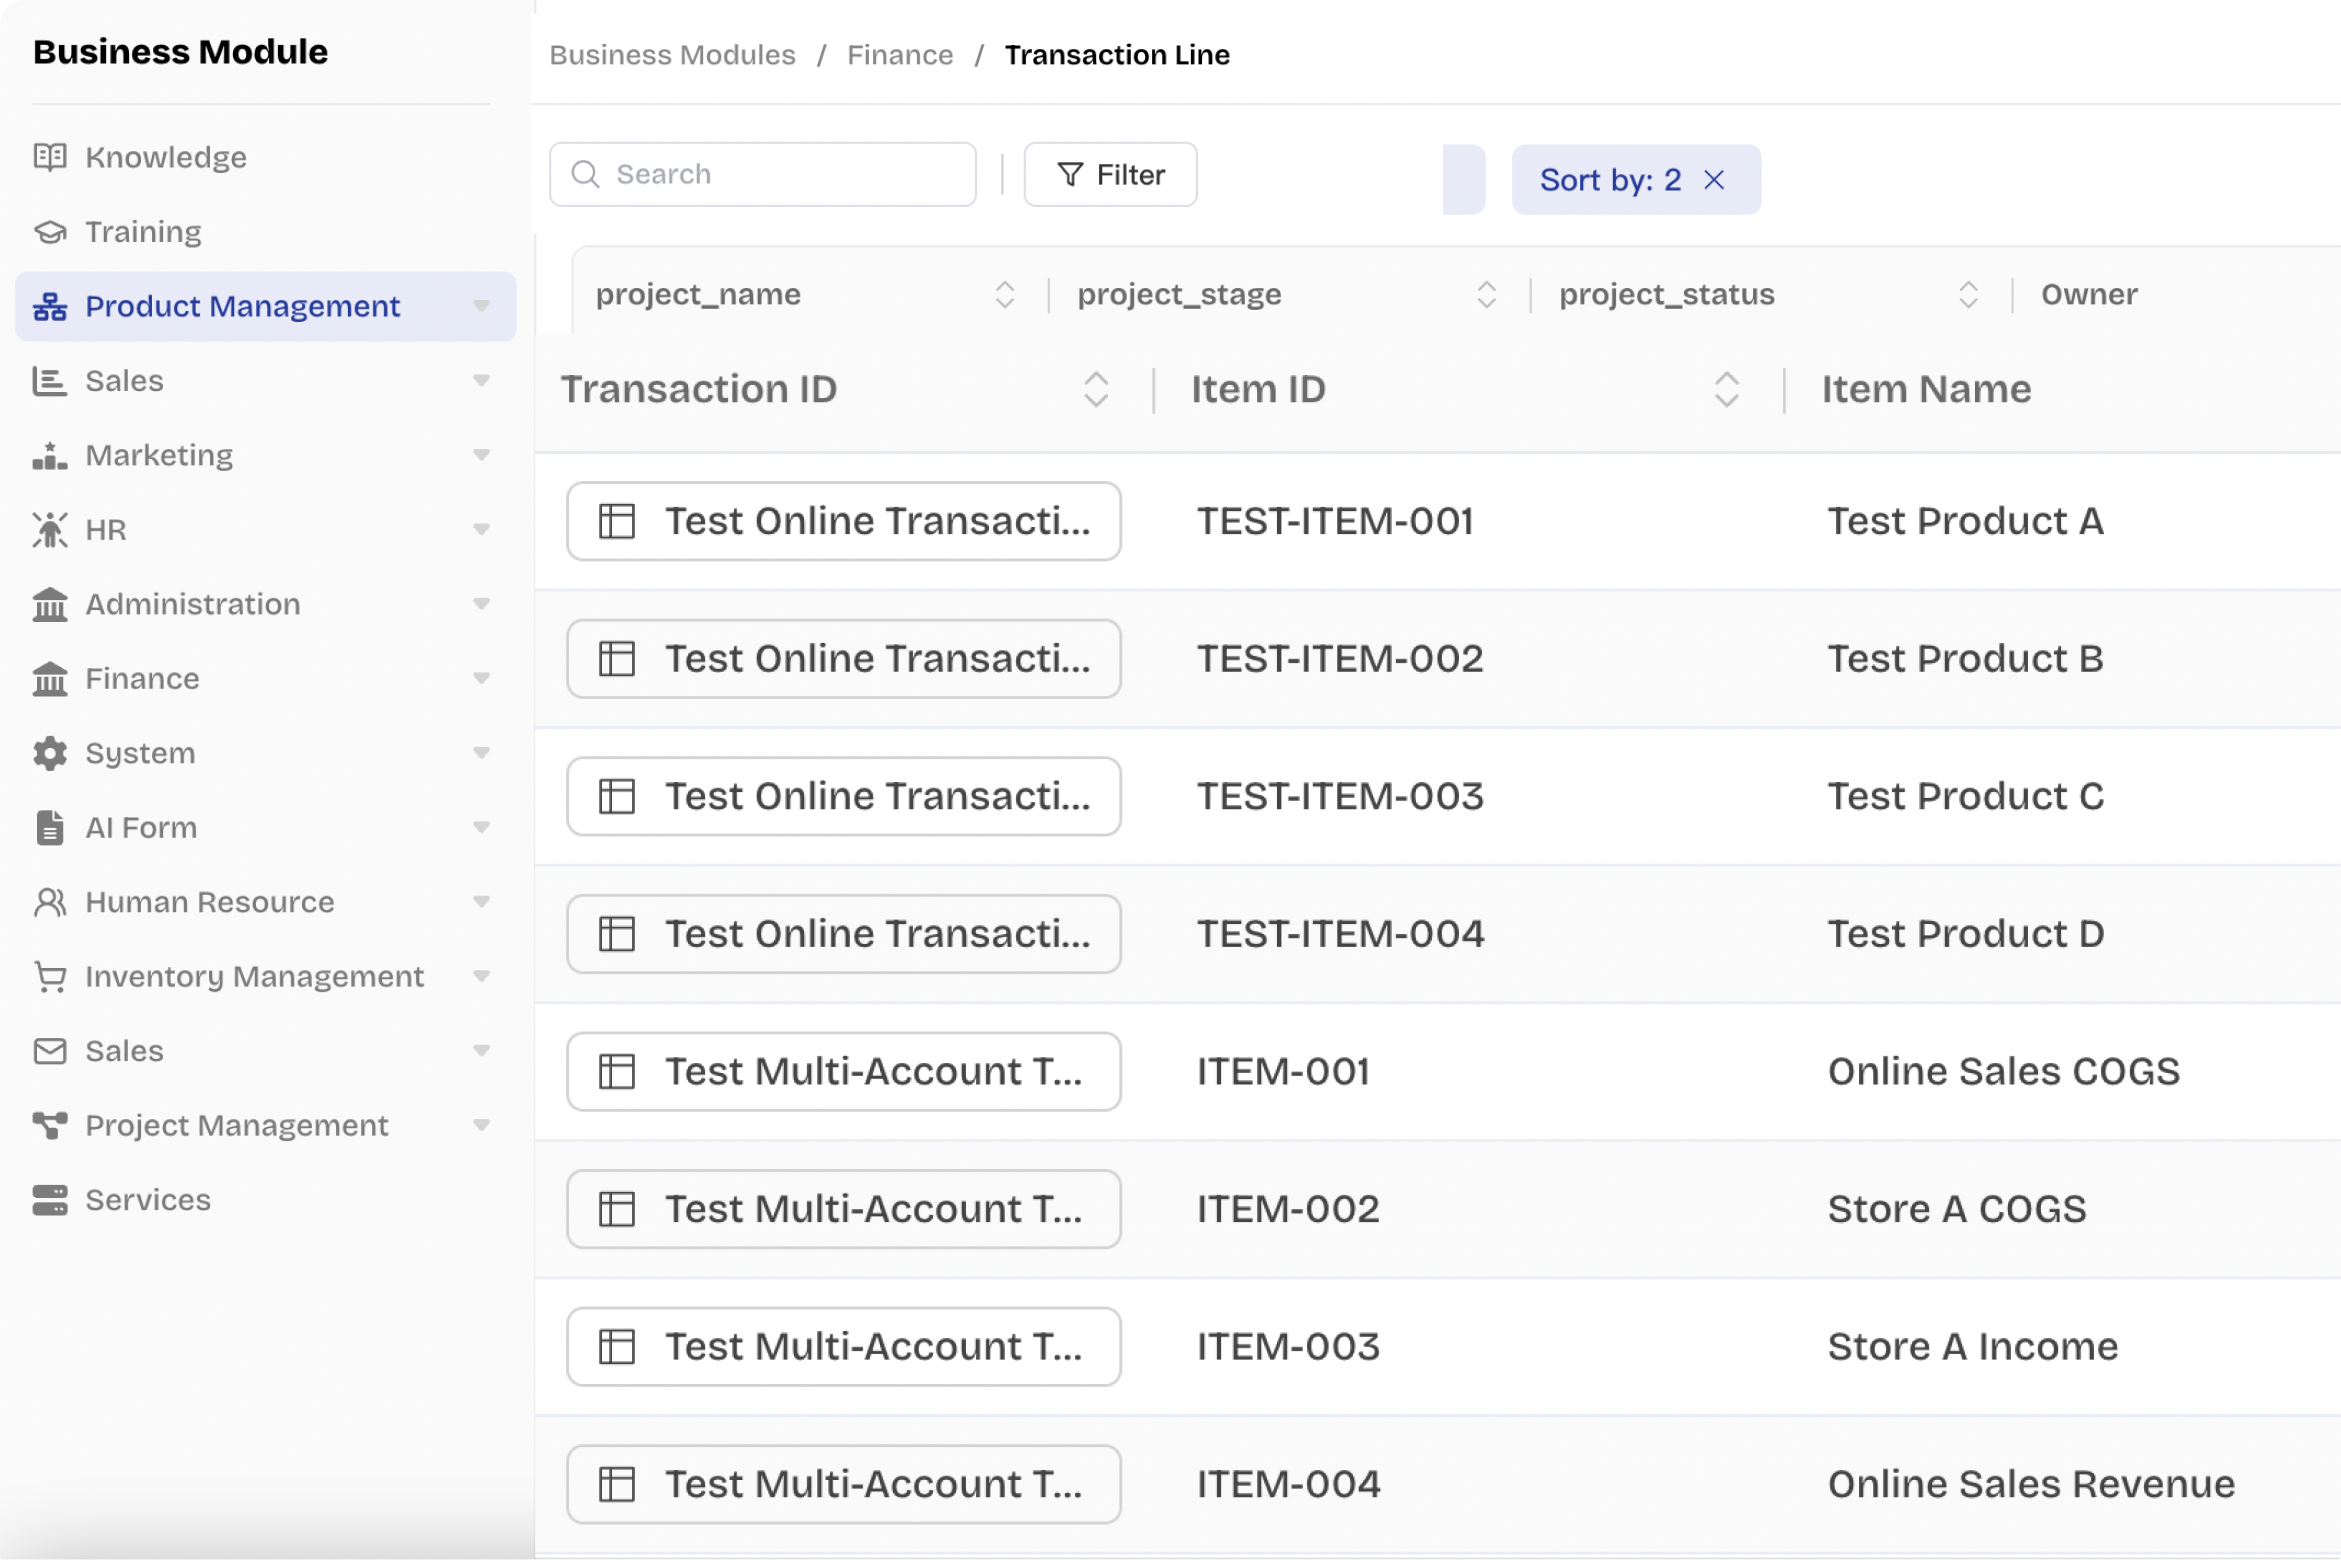Click the AI Form document icon
The height and width of the screenshot is (1560, 2341).
[x=50, y=828]
